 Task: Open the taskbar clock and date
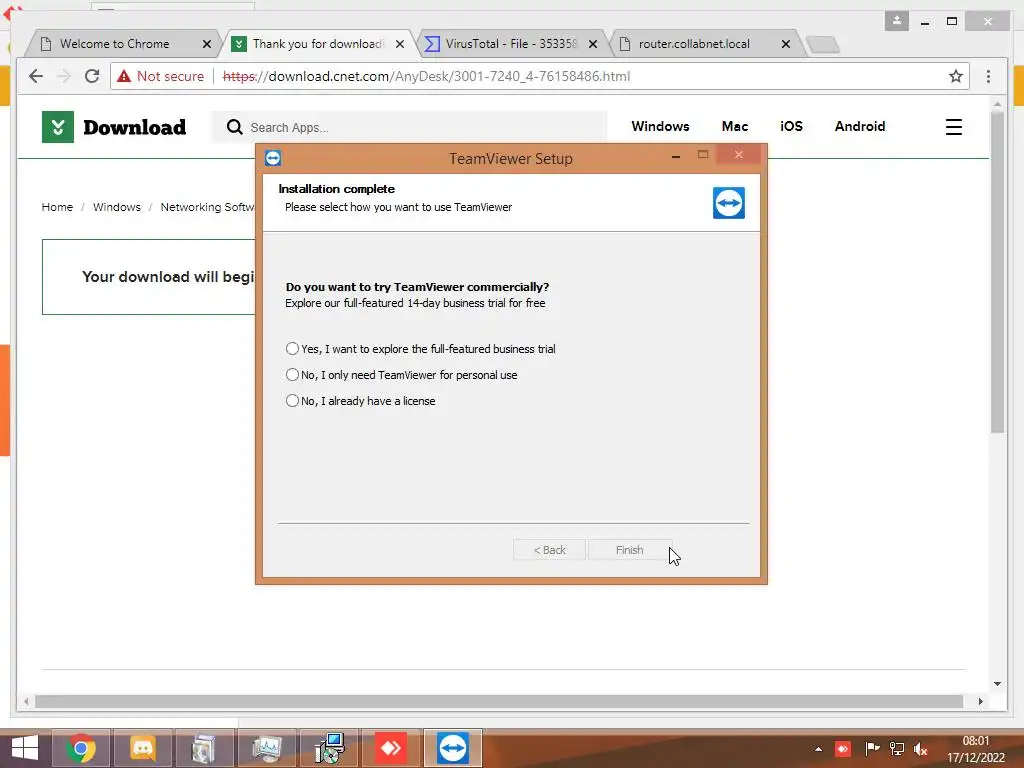tap(976, 749)
